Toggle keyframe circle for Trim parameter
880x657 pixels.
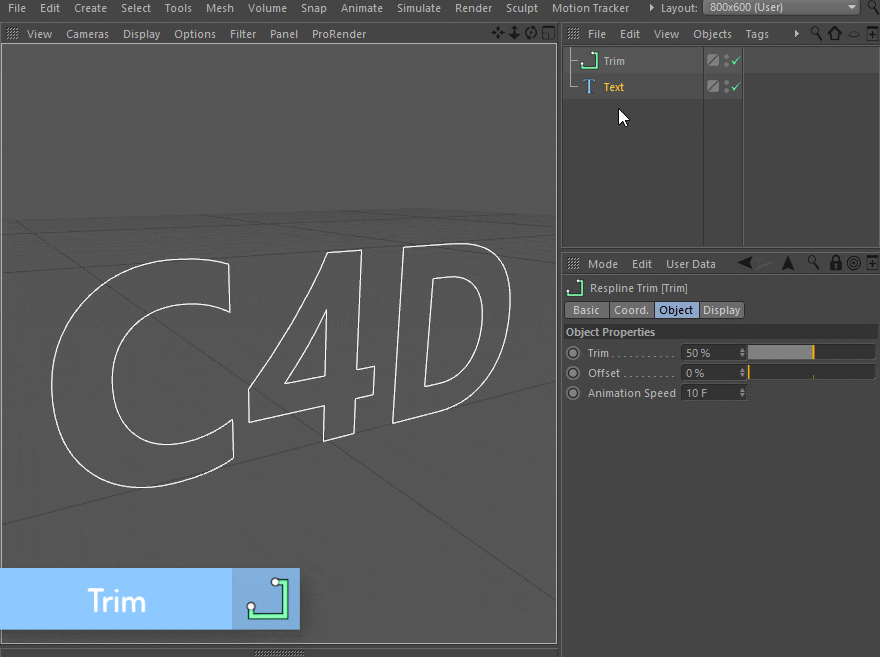click(x=573, y=353)
